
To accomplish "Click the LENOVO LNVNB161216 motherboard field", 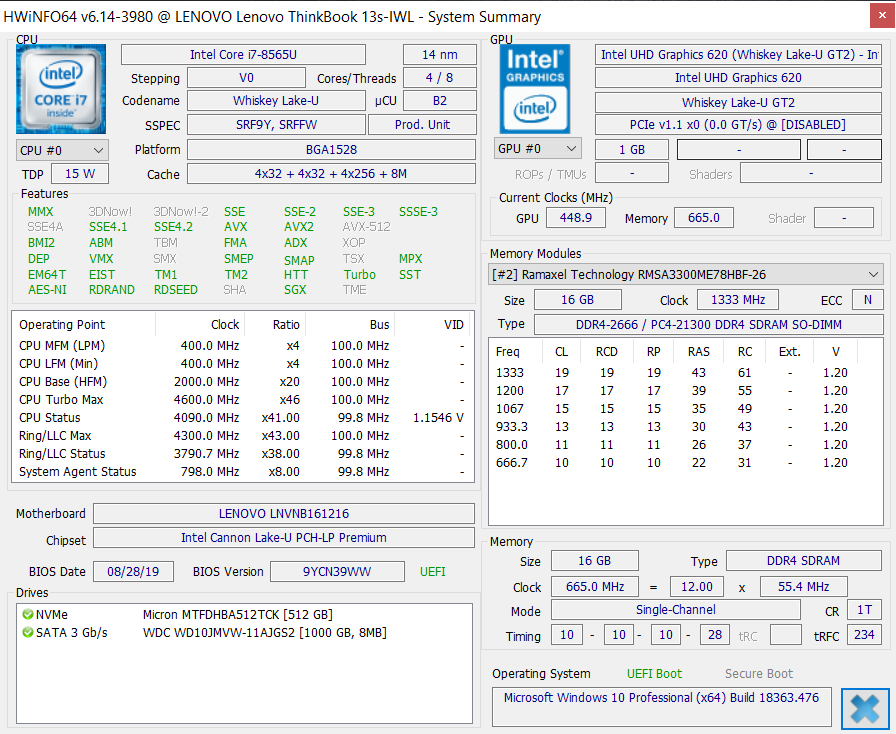I will (283, 513).
